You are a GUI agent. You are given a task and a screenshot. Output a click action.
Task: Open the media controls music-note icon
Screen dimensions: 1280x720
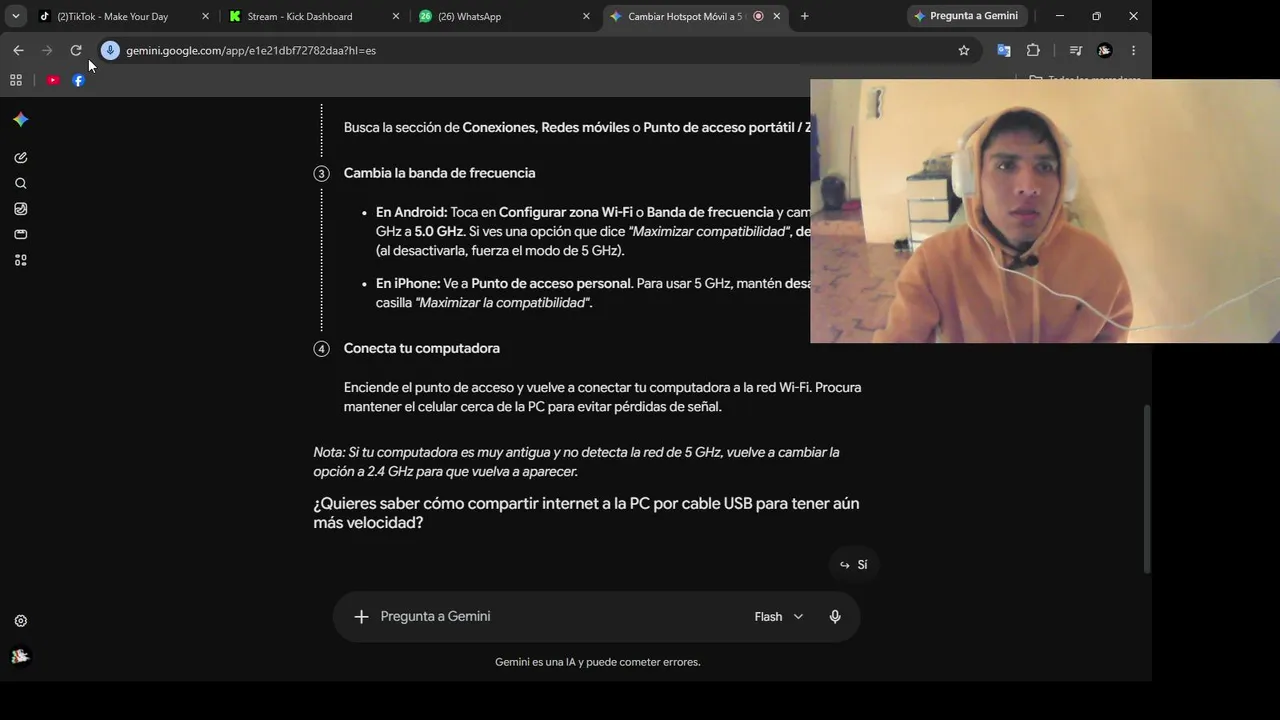1076,50
